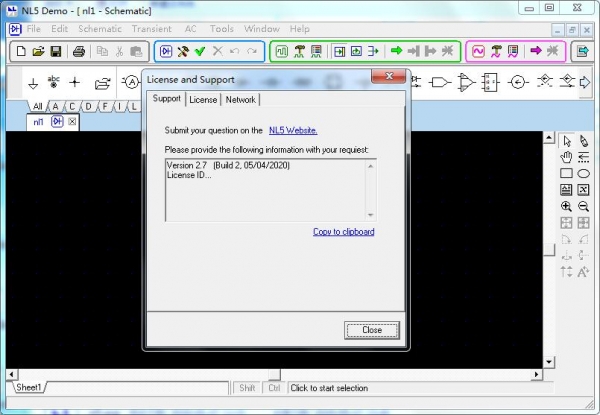Screen dimensions: 600x415
Task: Open Schematic tools hammer icon
Action: pos(183,51)
